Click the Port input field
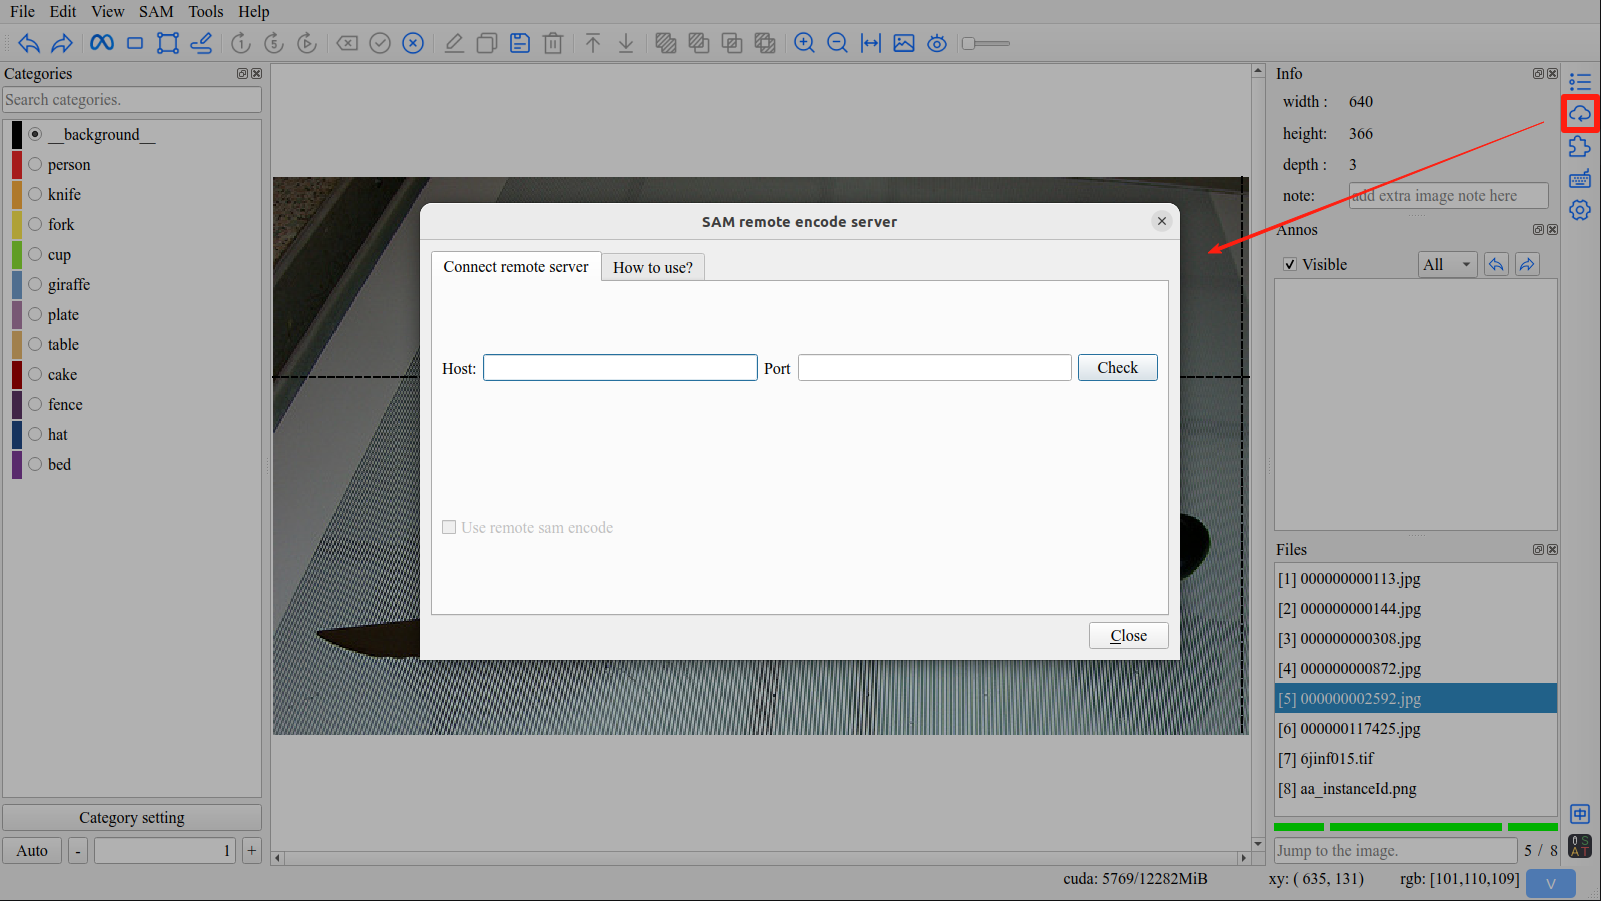 [935, 367]
